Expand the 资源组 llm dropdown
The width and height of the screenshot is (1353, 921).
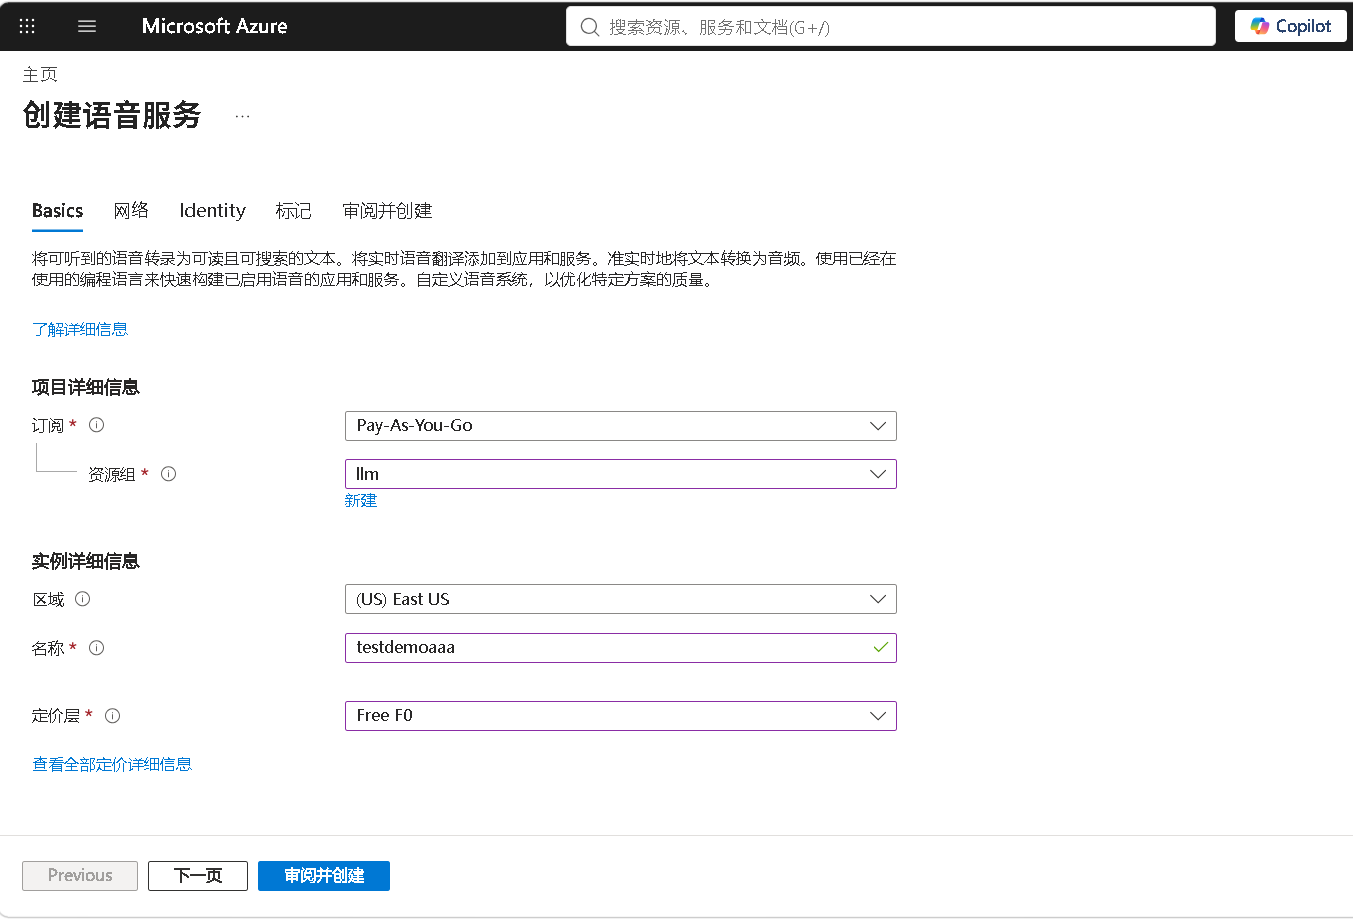(x=620, y=474)
